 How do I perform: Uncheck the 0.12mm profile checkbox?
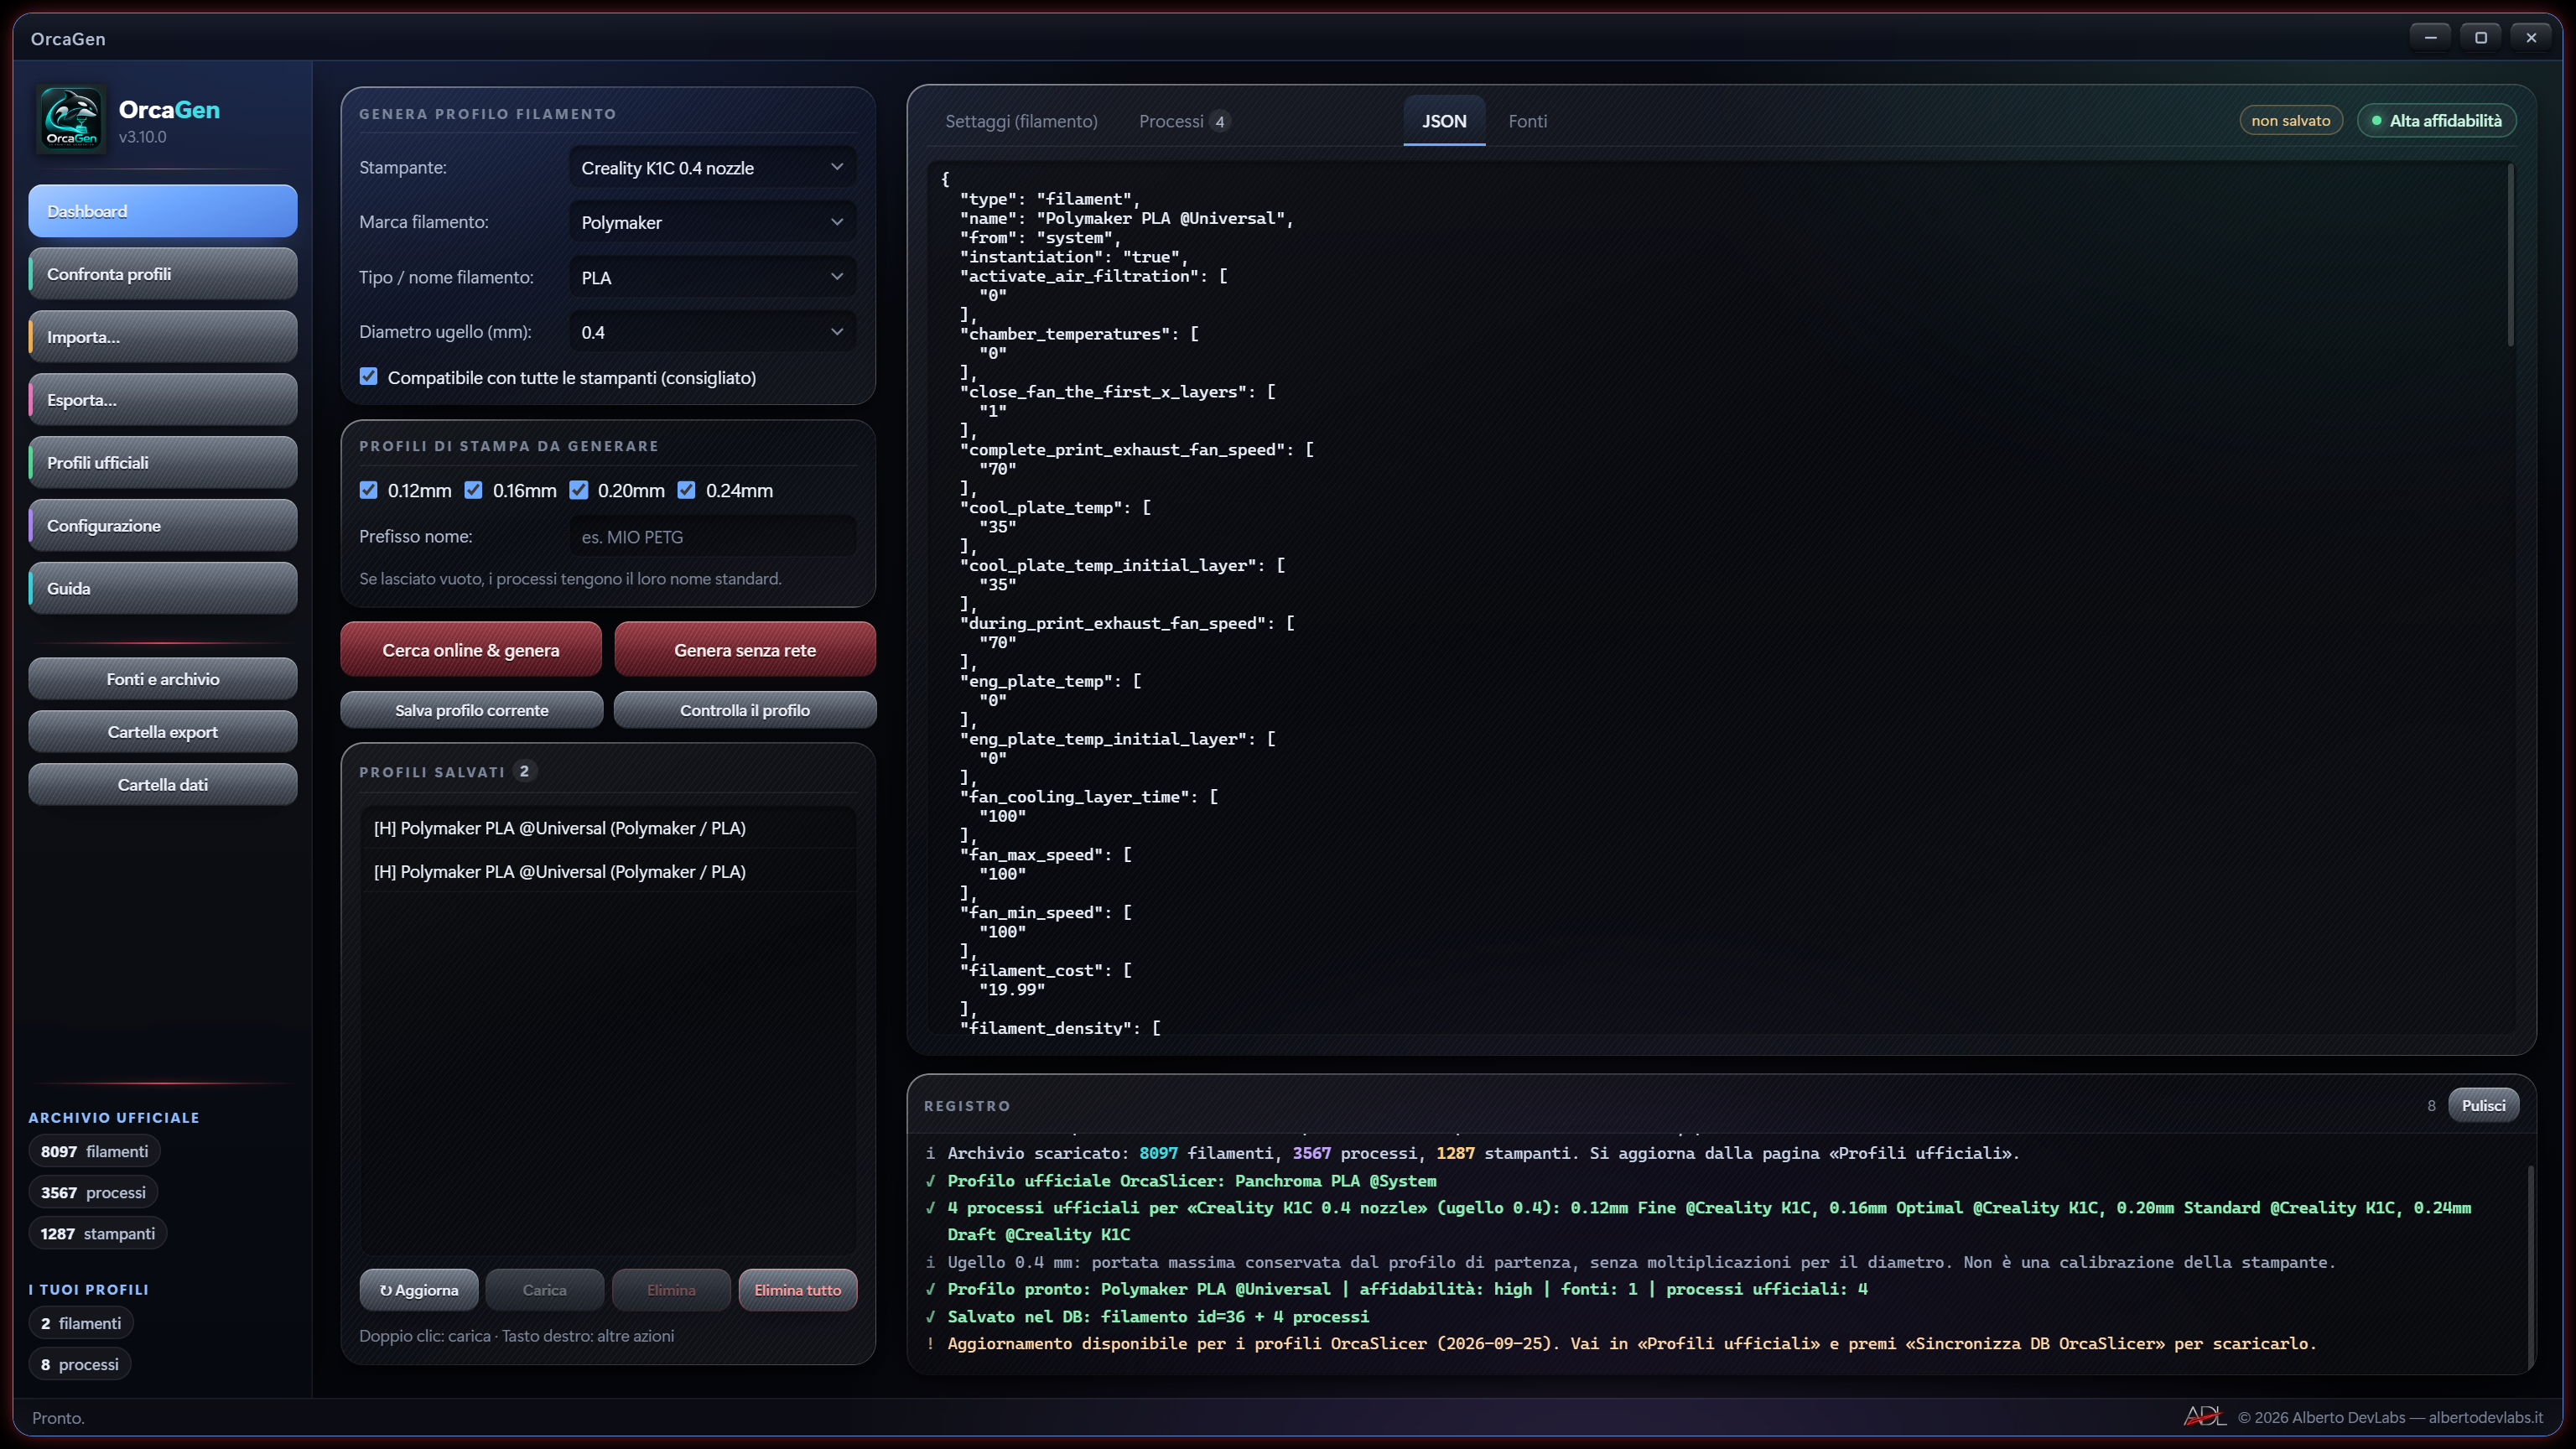369,490
